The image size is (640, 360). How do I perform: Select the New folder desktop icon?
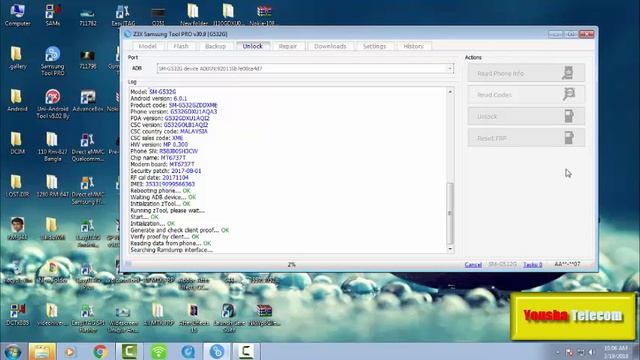193,15
